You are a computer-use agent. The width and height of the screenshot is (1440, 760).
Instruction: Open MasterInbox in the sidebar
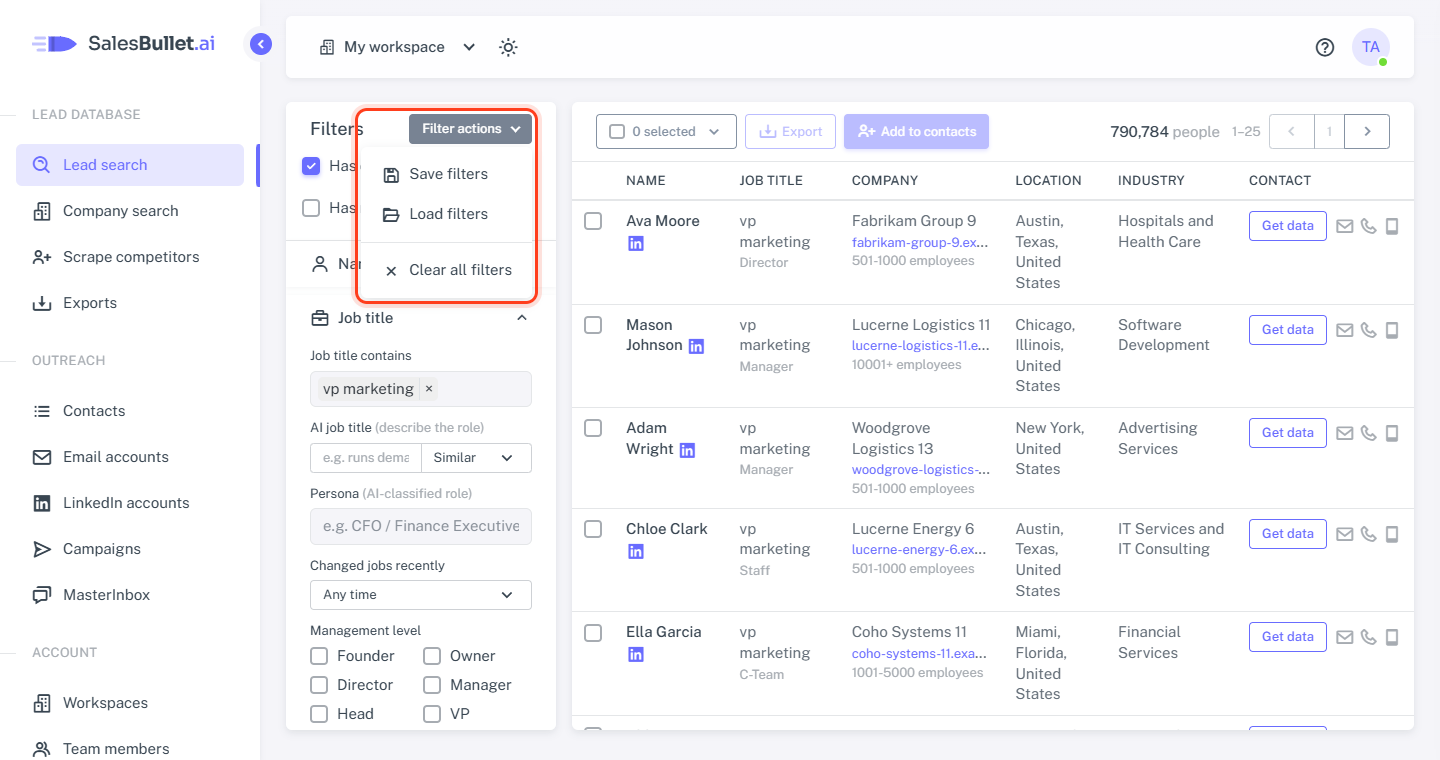pos(130,595)
